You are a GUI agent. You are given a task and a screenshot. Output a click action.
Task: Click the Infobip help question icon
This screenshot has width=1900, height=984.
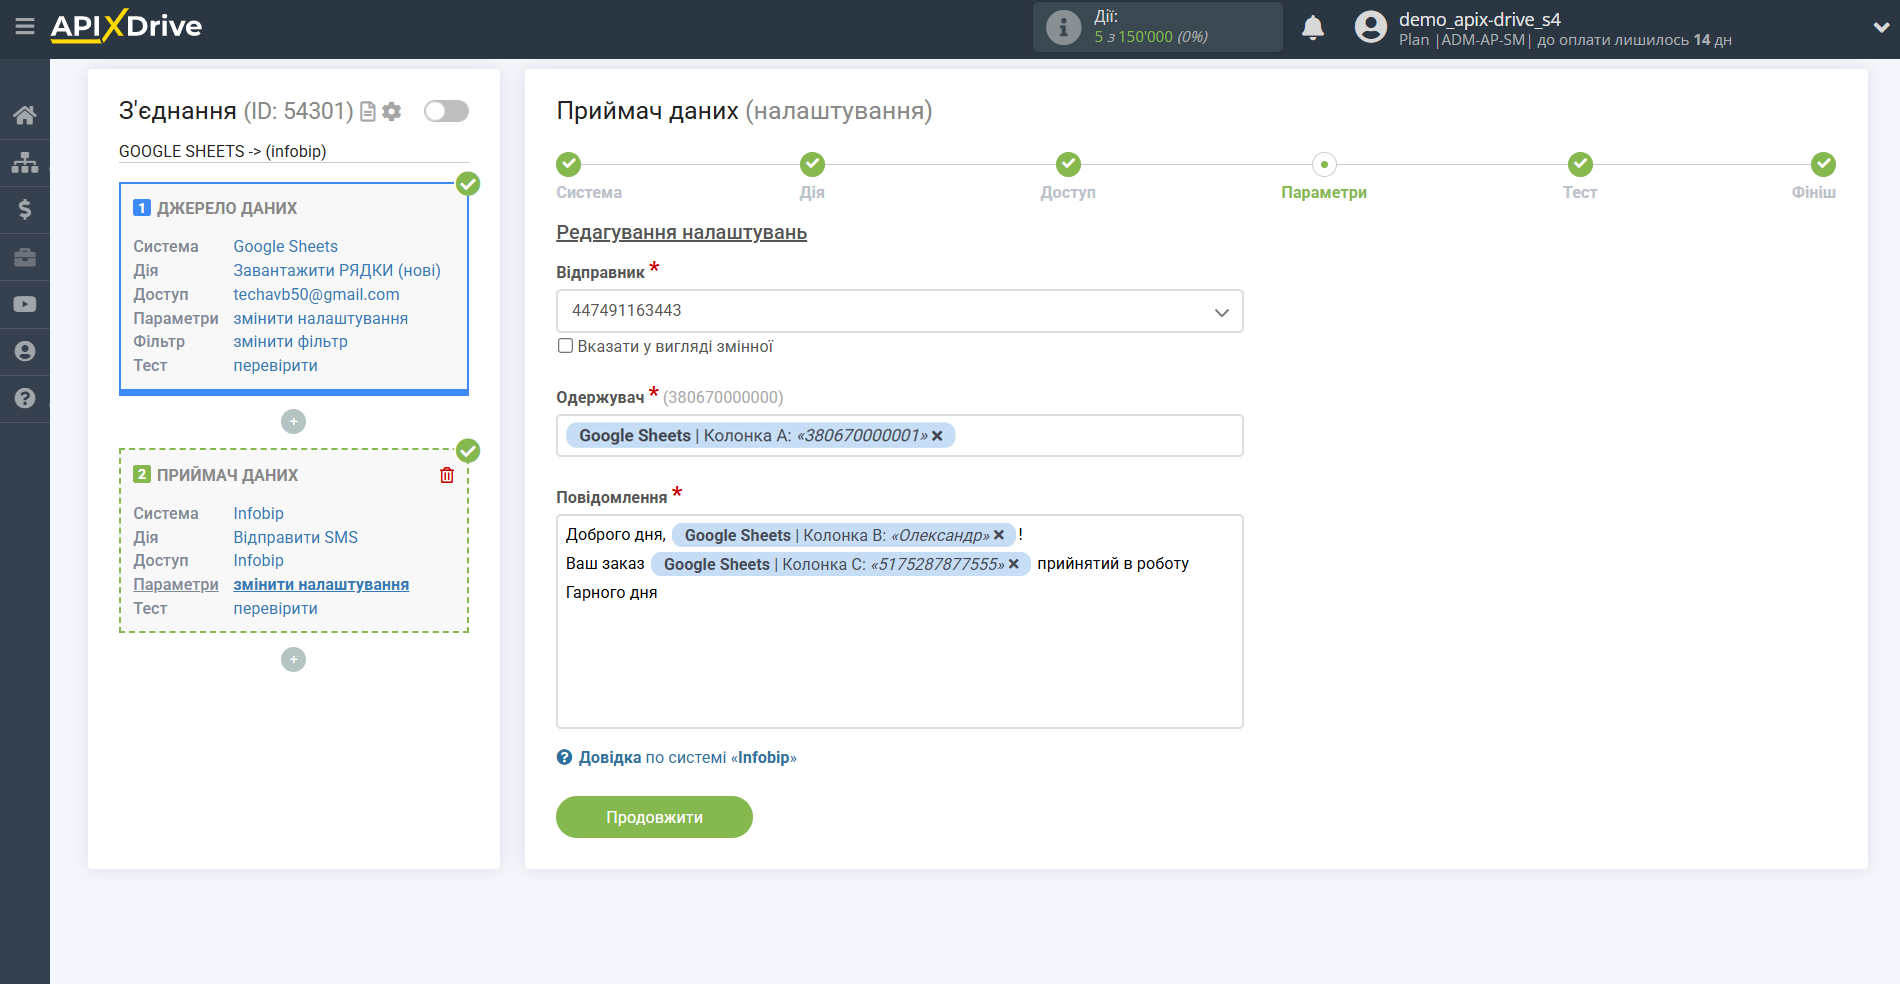564,758
